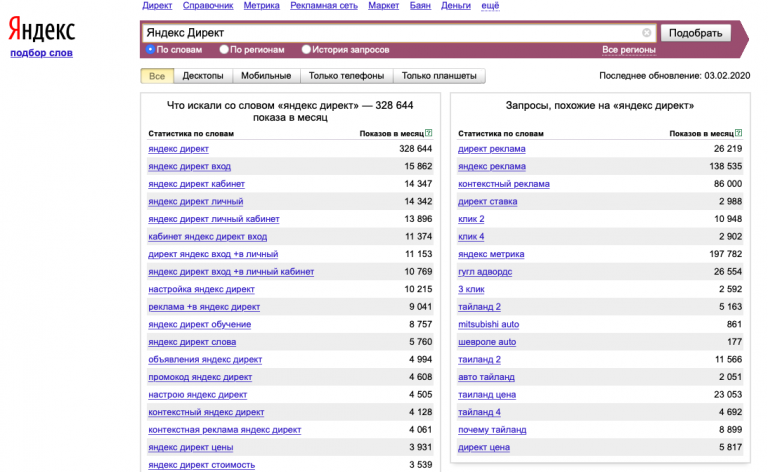This screenshot has width=768, height=472.
Task: Switch to the 'Десктопы' tab
Action: [203, 76]
